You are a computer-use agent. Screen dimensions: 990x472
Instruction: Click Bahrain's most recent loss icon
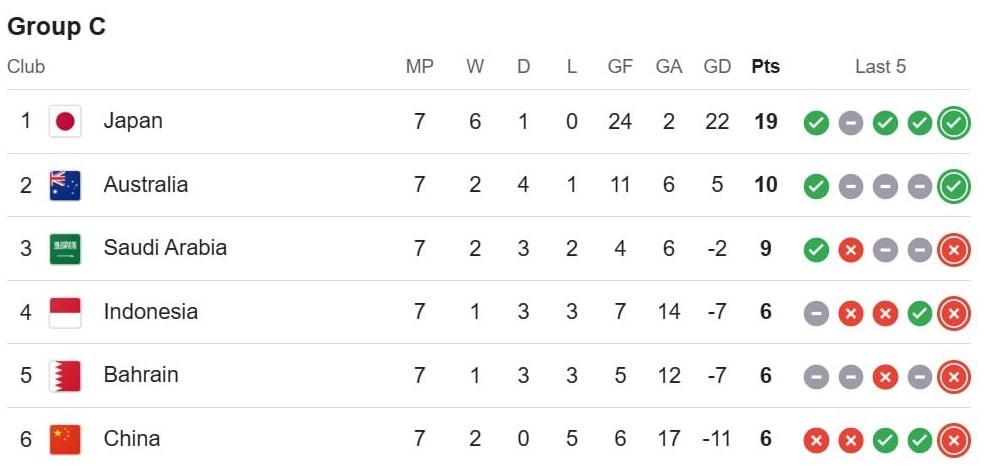pos(954,377)
